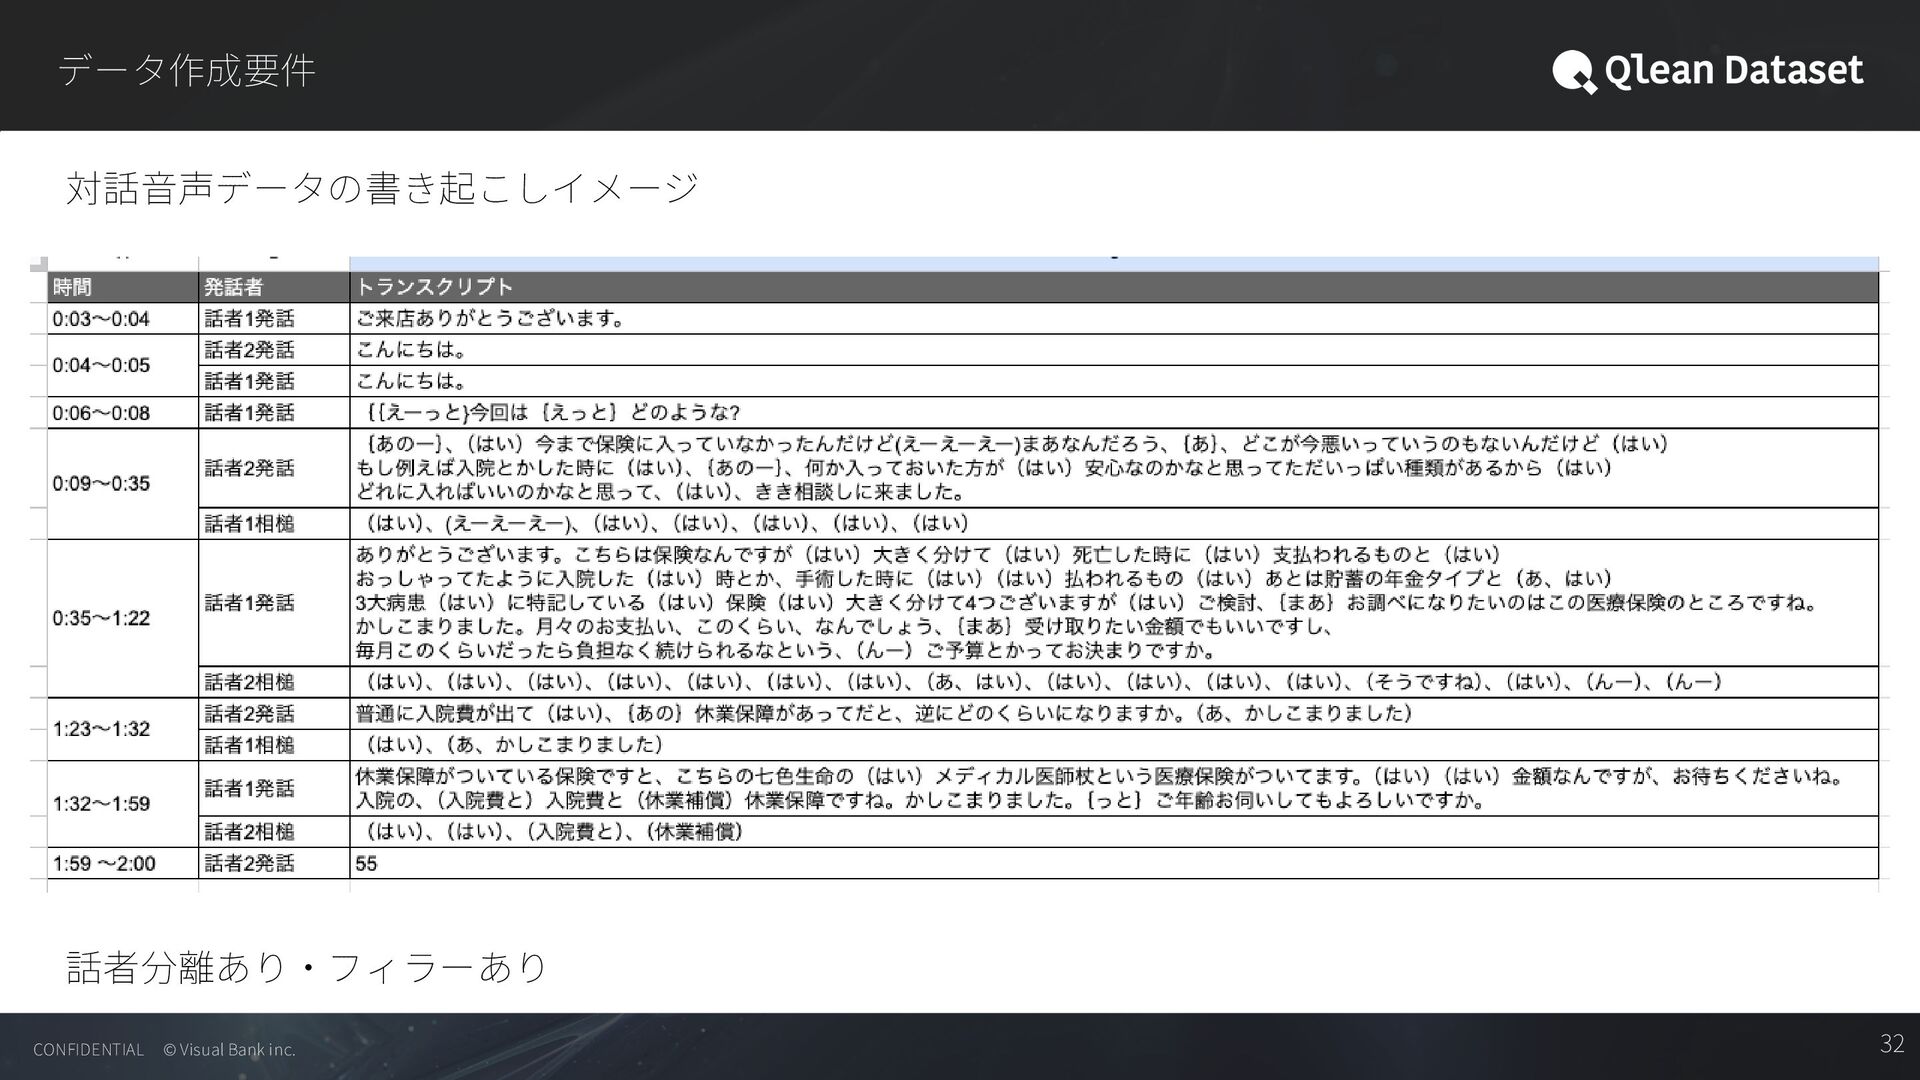Click the 時間 column header
Viewport: 1920px width, 1080px height.
pos(123,287)
